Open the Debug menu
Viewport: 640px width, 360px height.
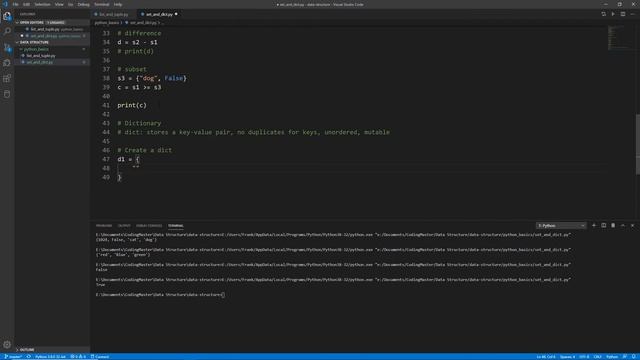[83, 4]
